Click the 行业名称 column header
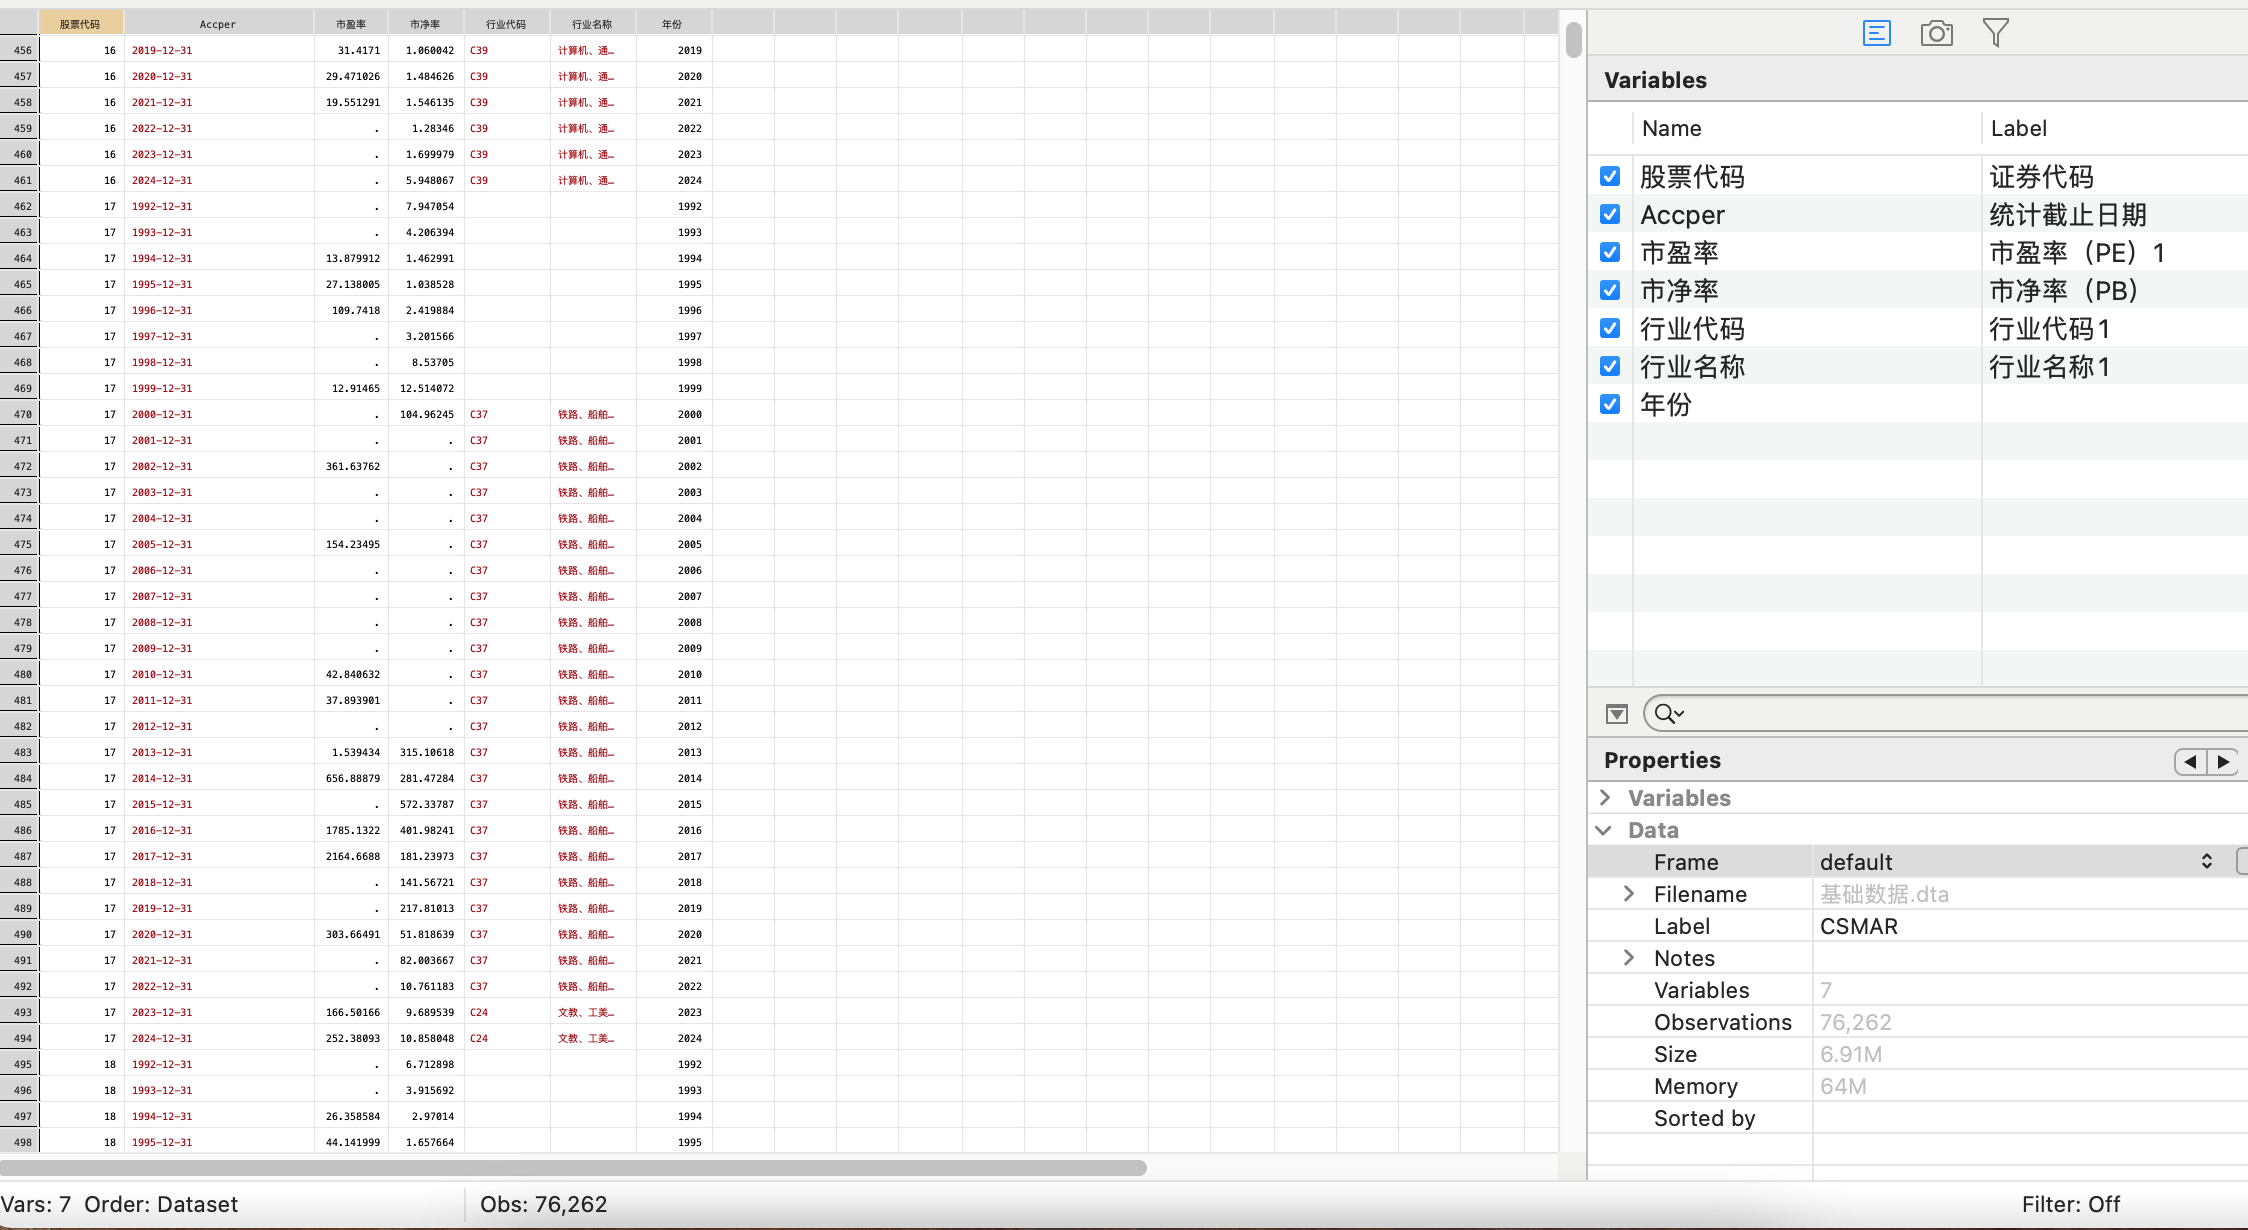 592,24
